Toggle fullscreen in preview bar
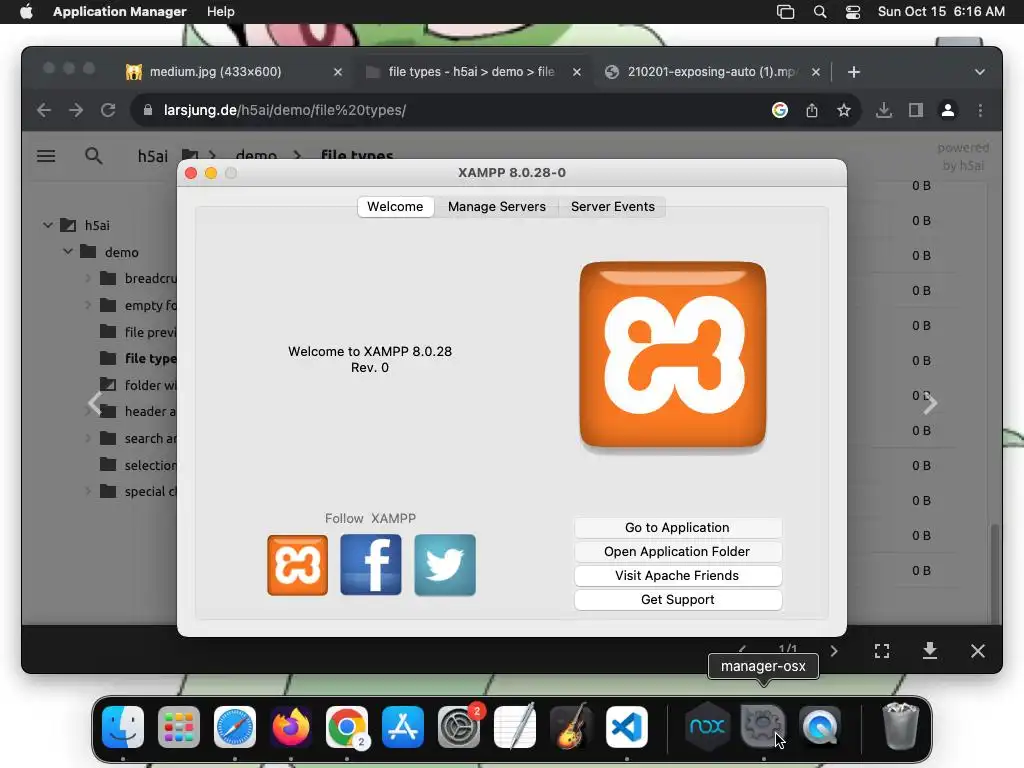Viewport: 1024px width, 768px height. coord(882,651)
